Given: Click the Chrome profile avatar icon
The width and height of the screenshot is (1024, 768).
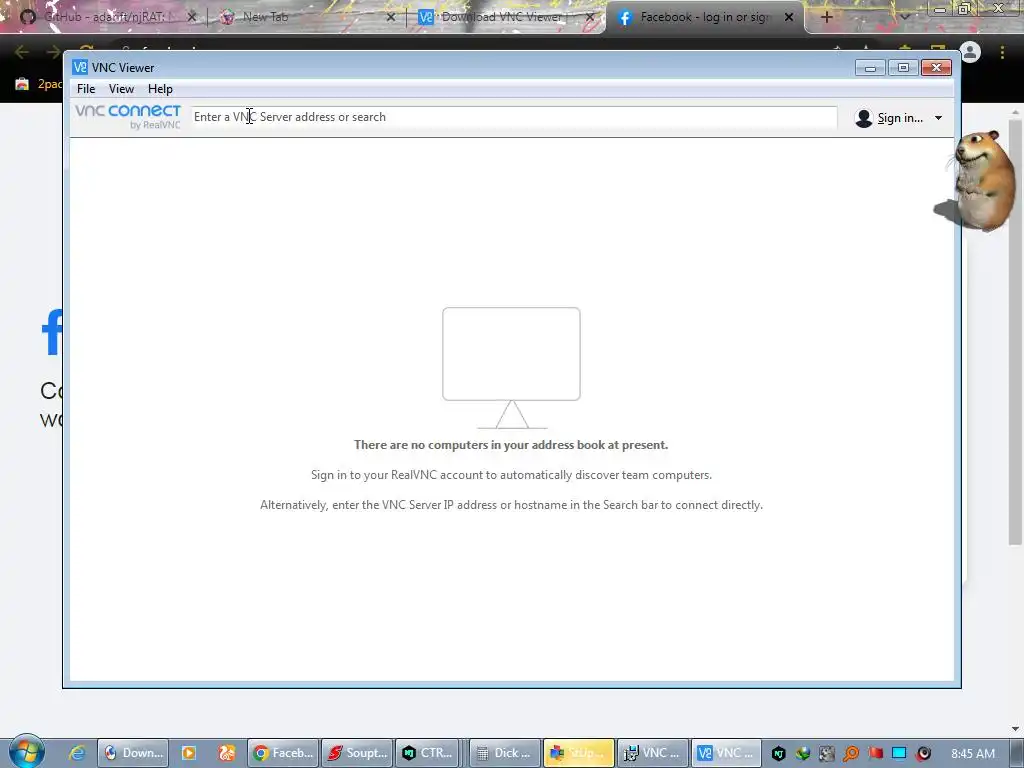Looking at the screenshot, I should [x=970, y=52].
